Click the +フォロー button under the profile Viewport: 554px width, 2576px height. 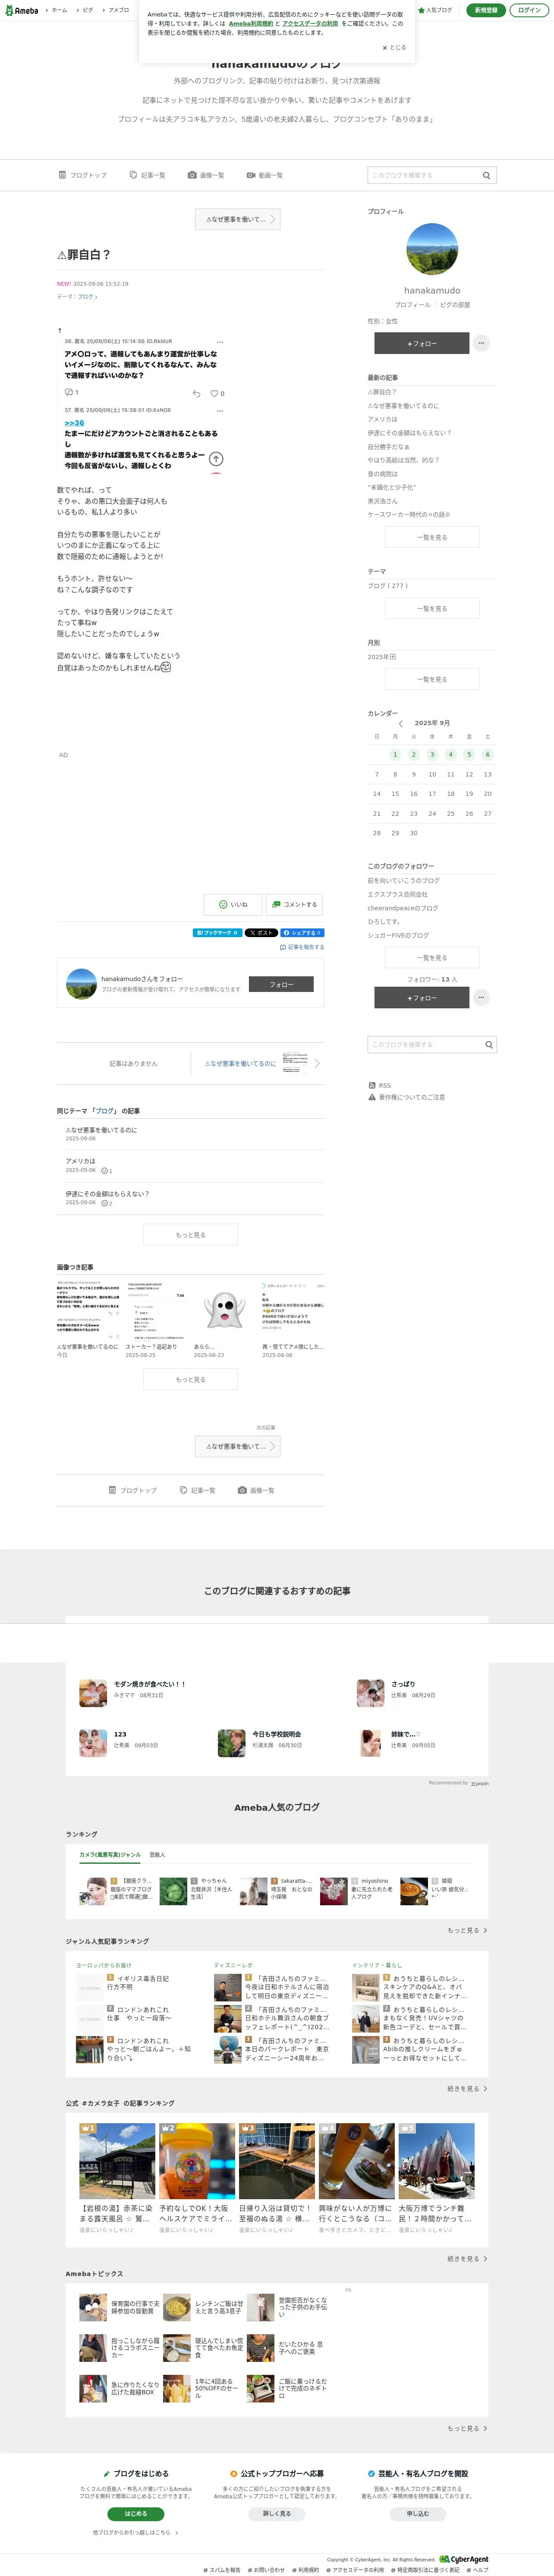[421, 343]
